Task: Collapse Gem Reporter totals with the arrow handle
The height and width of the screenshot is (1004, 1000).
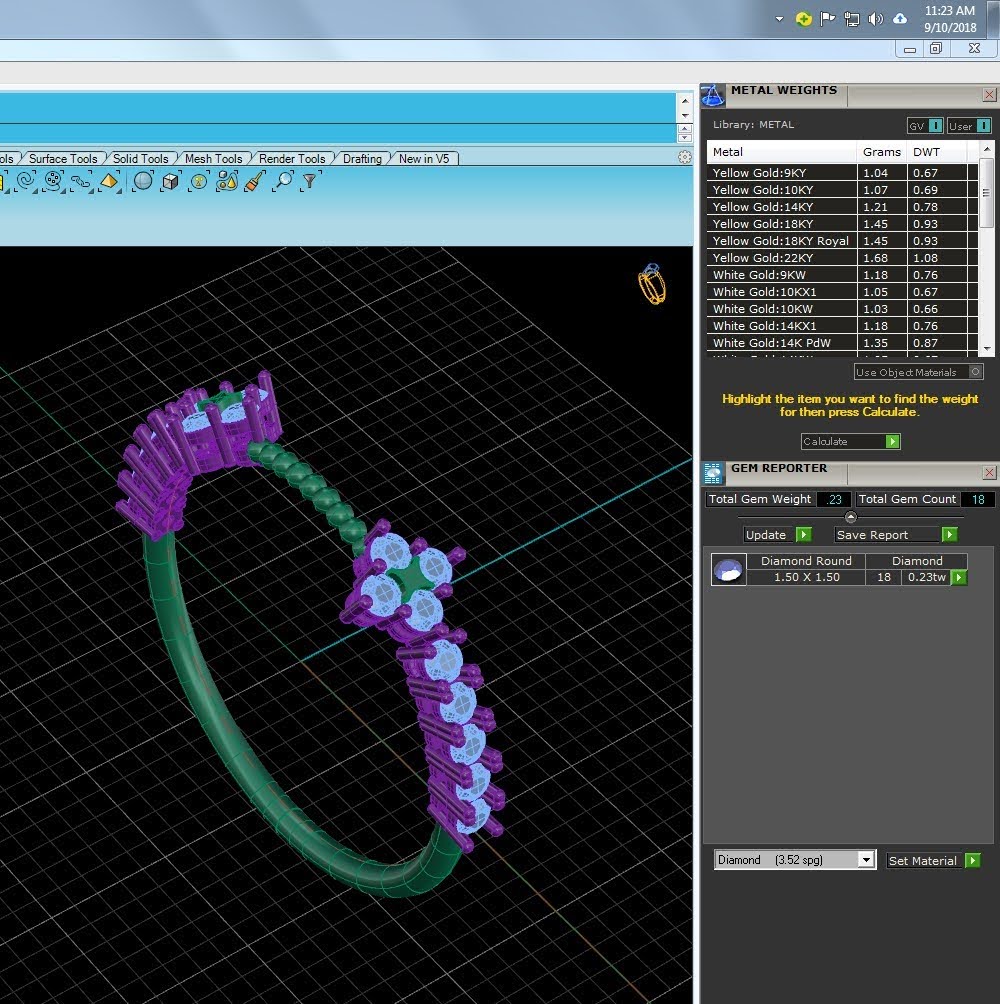Action: pos(850,517)
